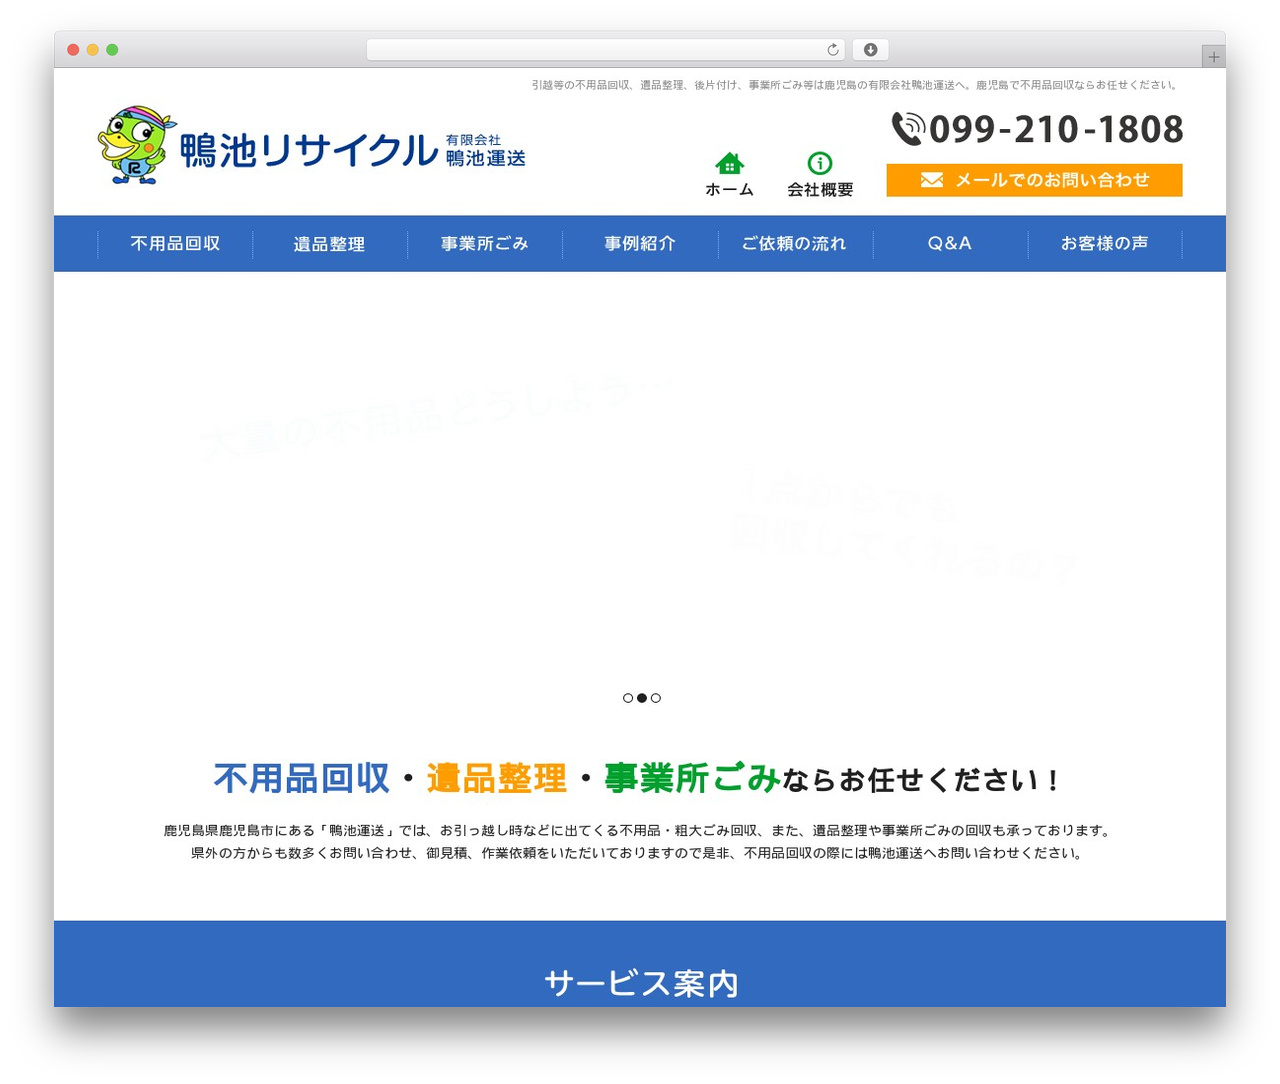This screenshot has height=1084, width=1280.
Task: Click 鴨池リサイクル site title
Action: (309, 151)
